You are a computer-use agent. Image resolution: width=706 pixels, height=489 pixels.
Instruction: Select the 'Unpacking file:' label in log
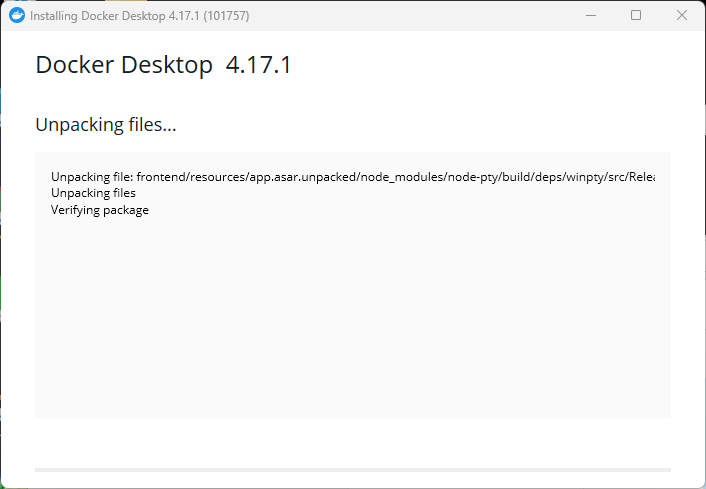coord(92,177)
